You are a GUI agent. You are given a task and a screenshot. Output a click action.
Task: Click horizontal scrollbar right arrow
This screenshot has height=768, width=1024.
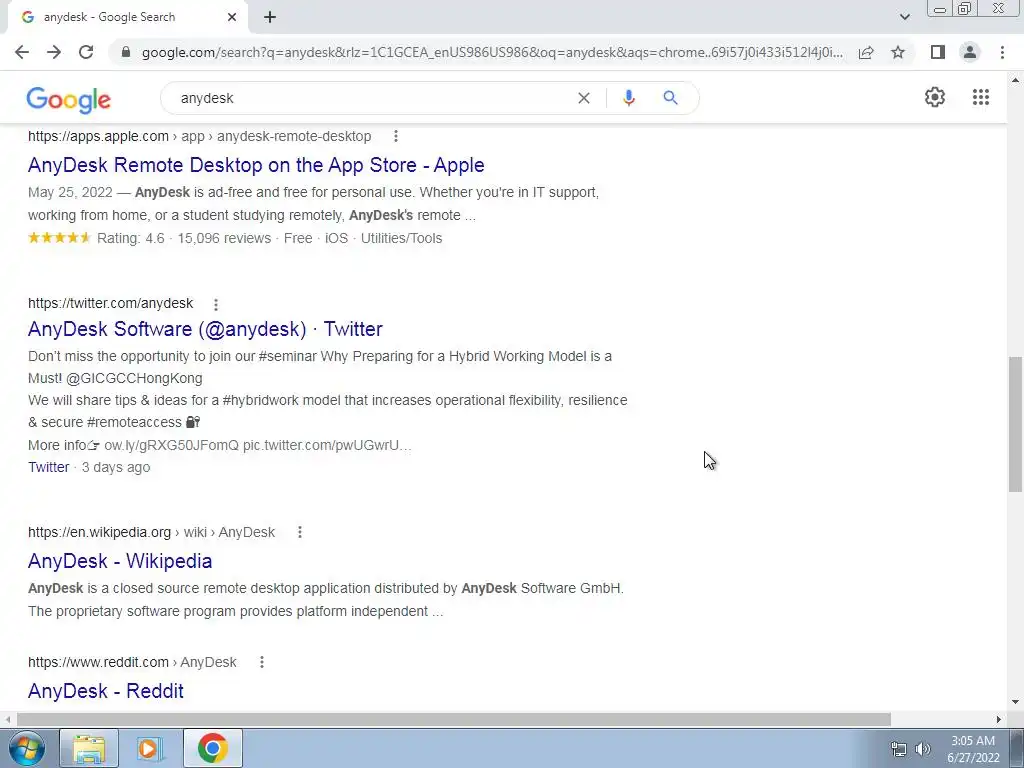[x=999, y=719]
